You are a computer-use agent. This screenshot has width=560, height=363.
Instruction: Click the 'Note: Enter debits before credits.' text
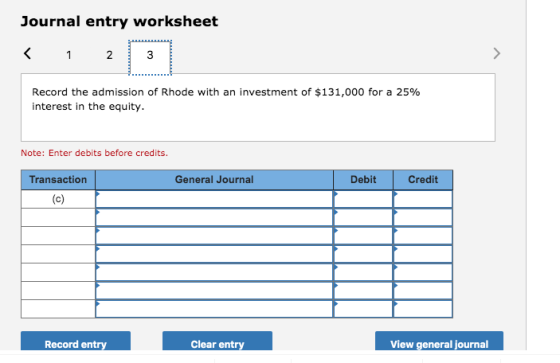(x=94, y=153)
